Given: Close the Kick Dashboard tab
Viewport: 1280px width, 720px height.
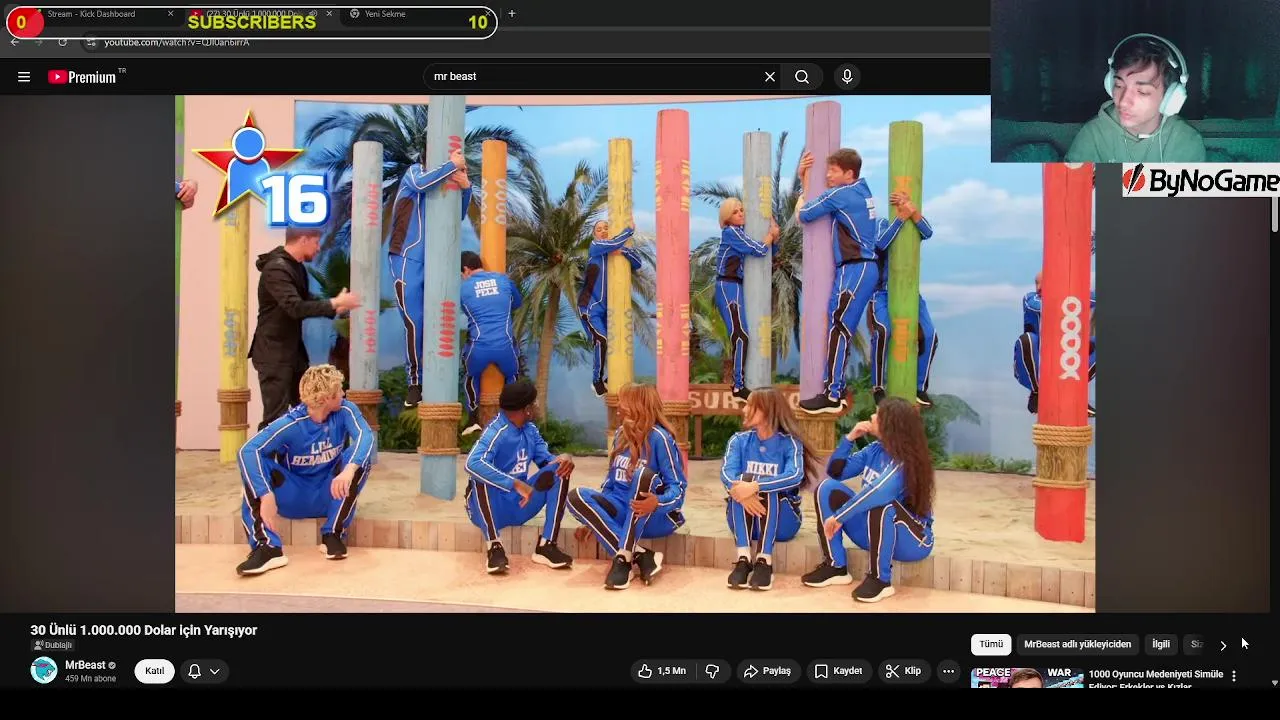Looking at the screenshot, I should (x=170, y=14).
